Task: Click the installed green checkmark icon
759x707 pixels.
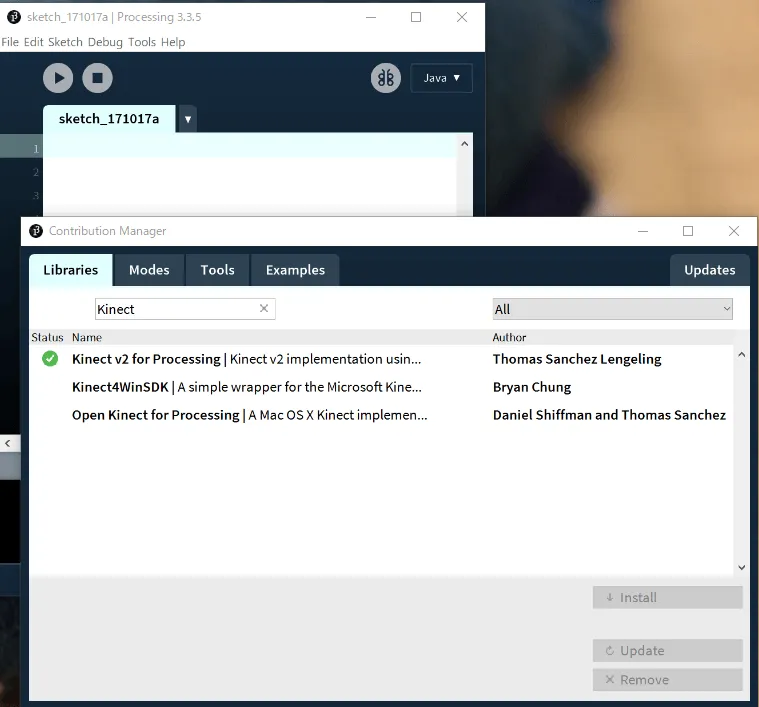Action: 50,359
